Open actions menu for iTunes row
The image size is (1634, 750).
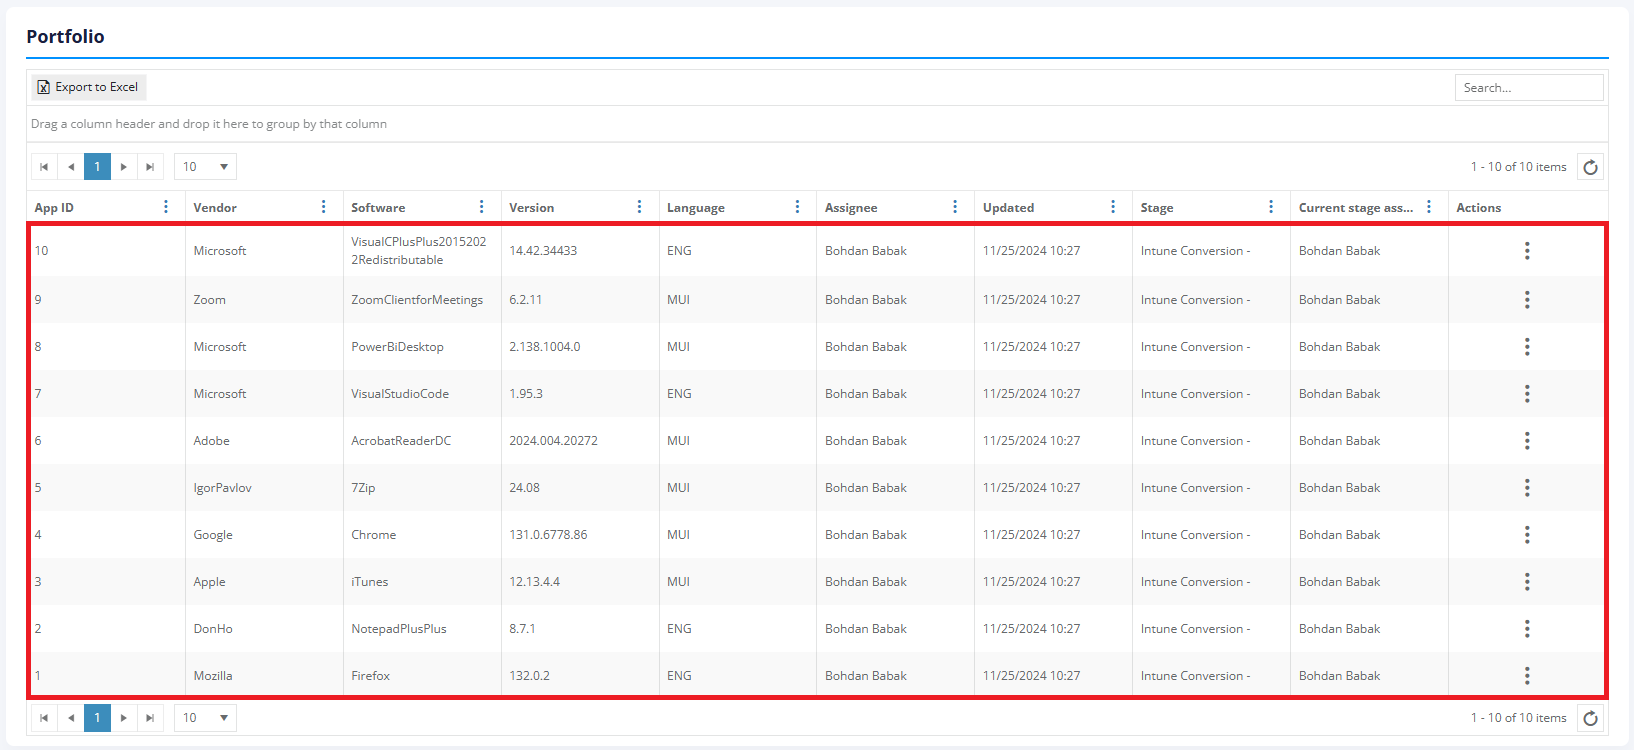(x=1527, y=582)
